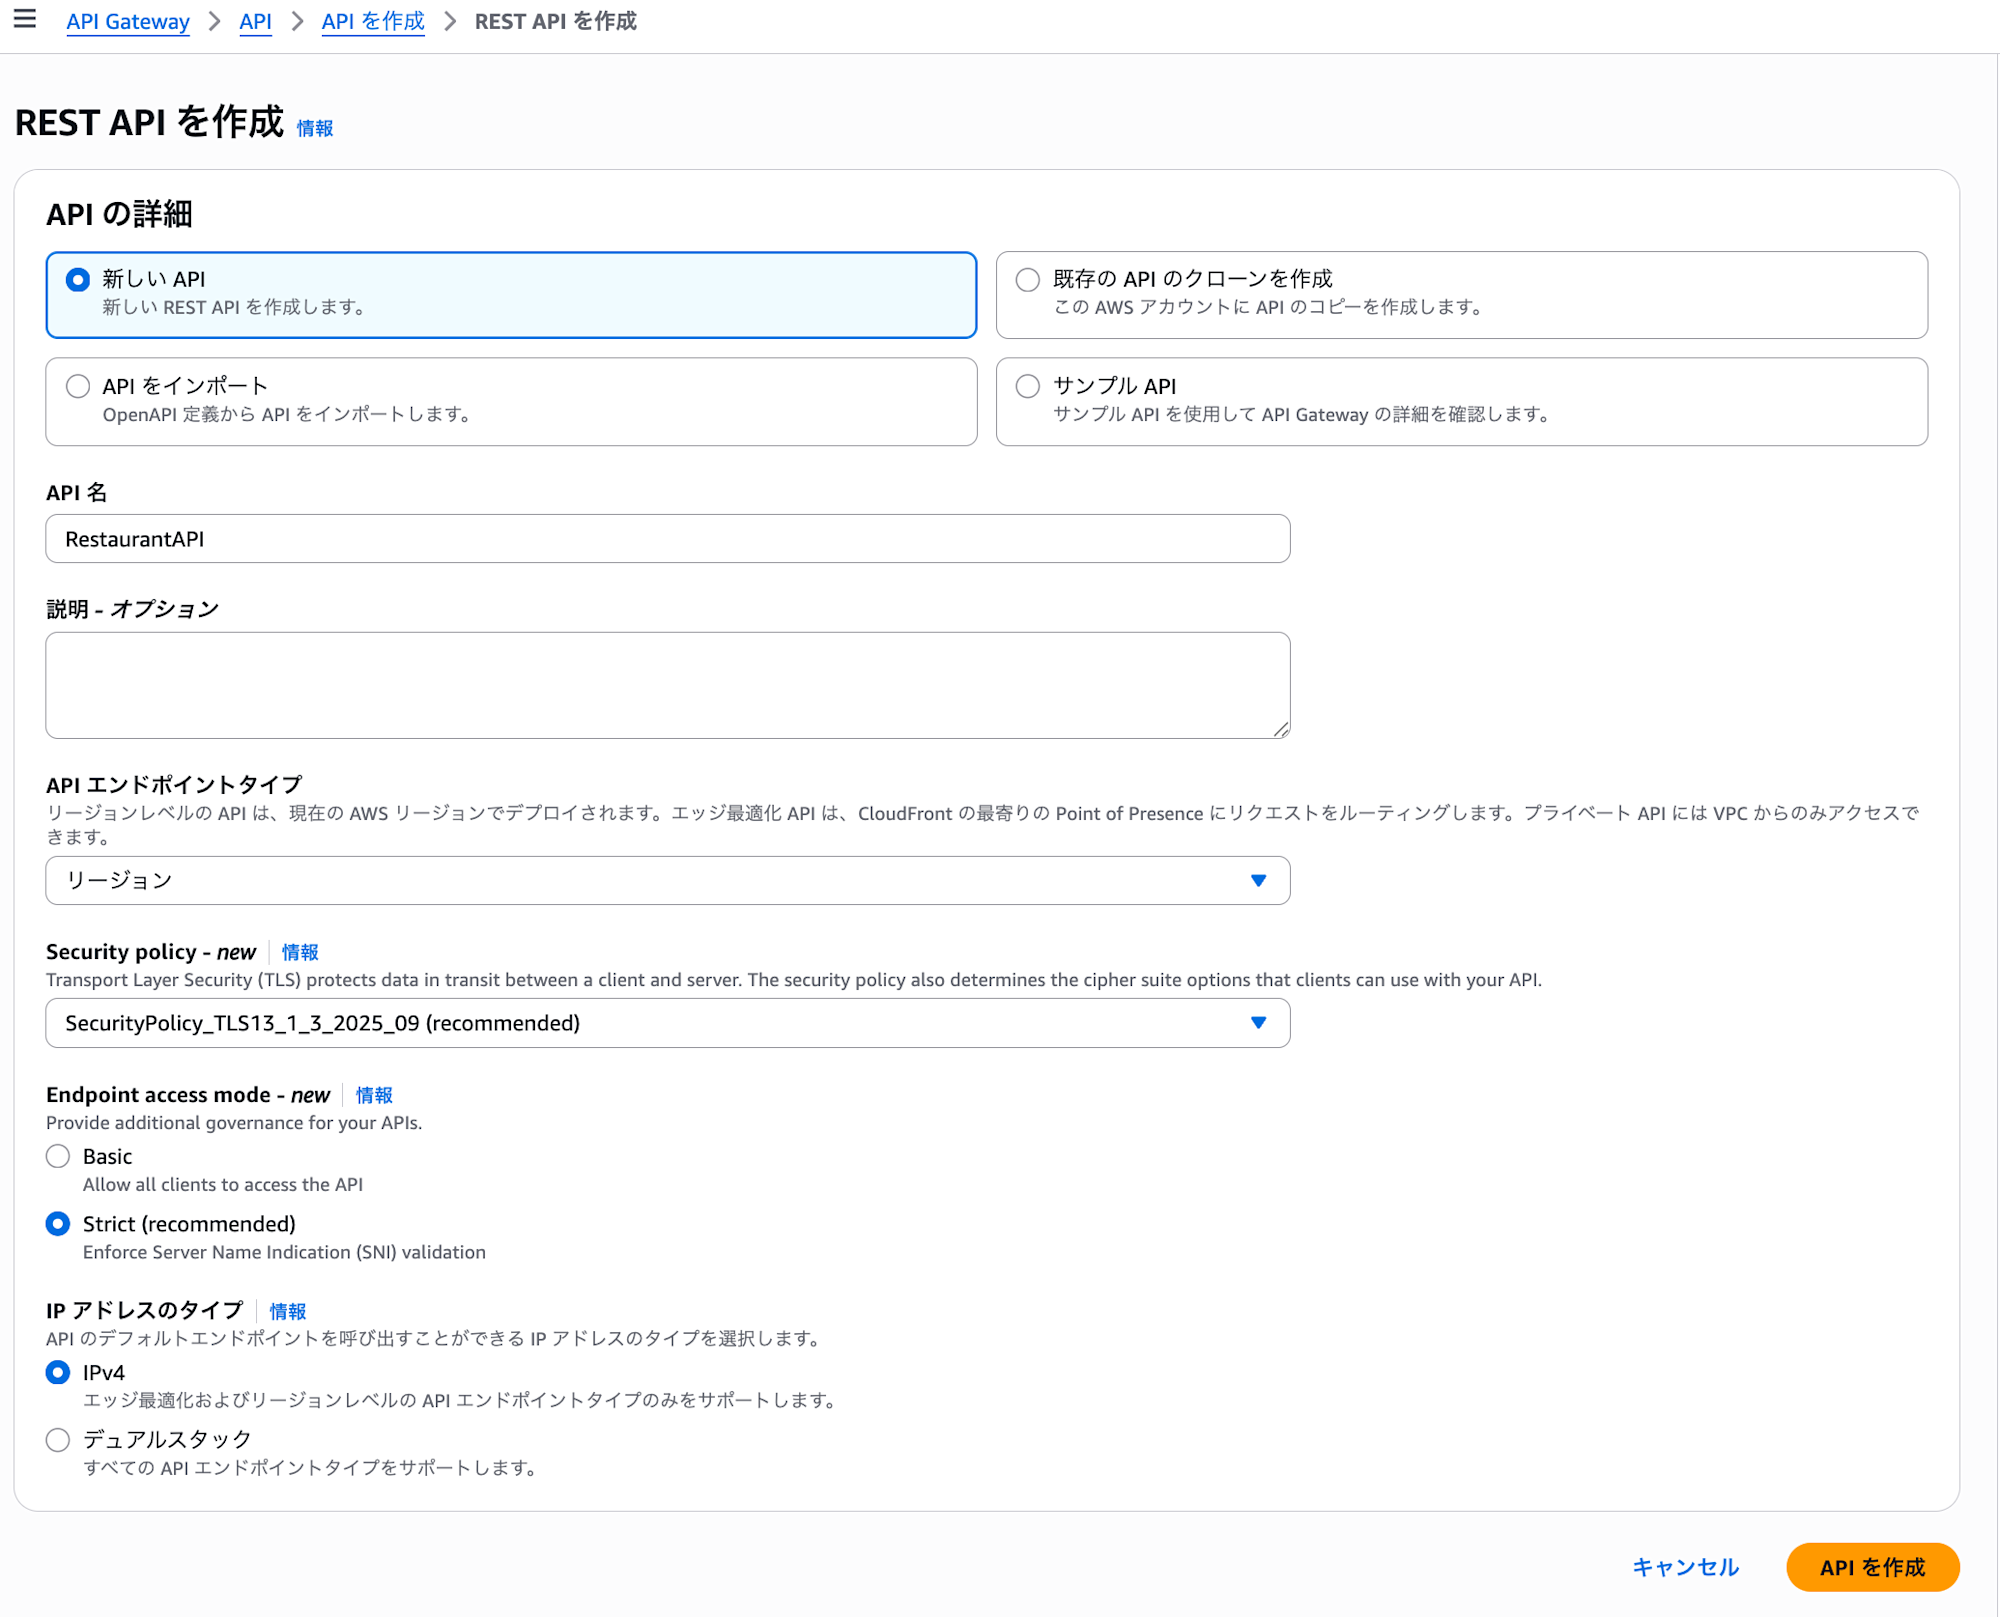Open the Security policy dropdown
The image size is (2000, 1617).
(x=667, y=1023)
